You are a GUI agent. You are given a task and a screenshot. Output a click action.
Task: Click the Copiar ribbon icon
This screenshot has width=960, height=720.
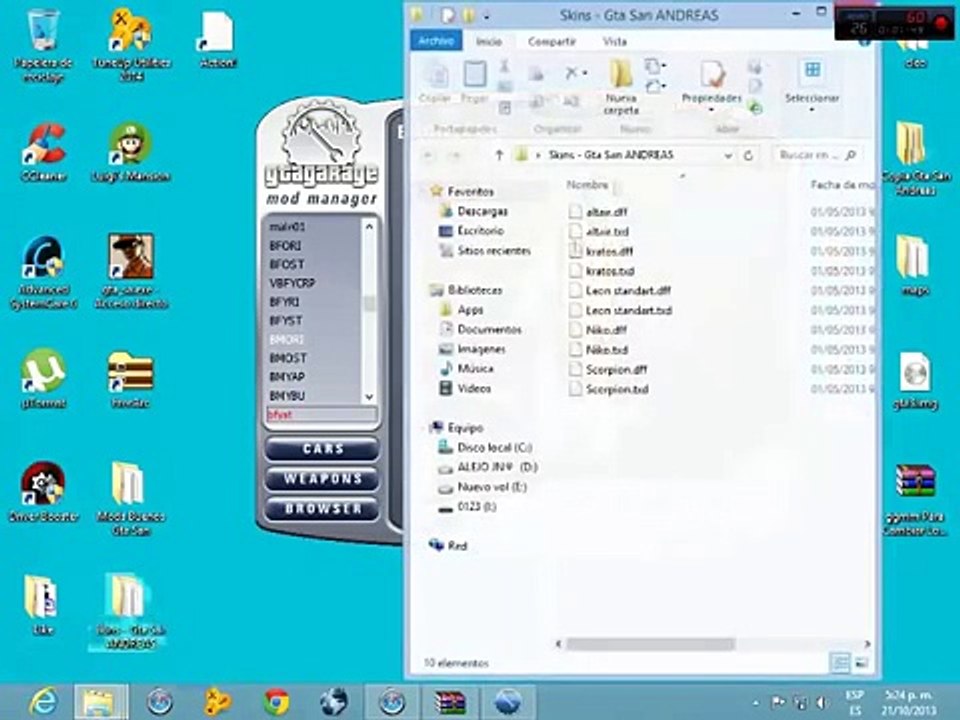[436, 81]
